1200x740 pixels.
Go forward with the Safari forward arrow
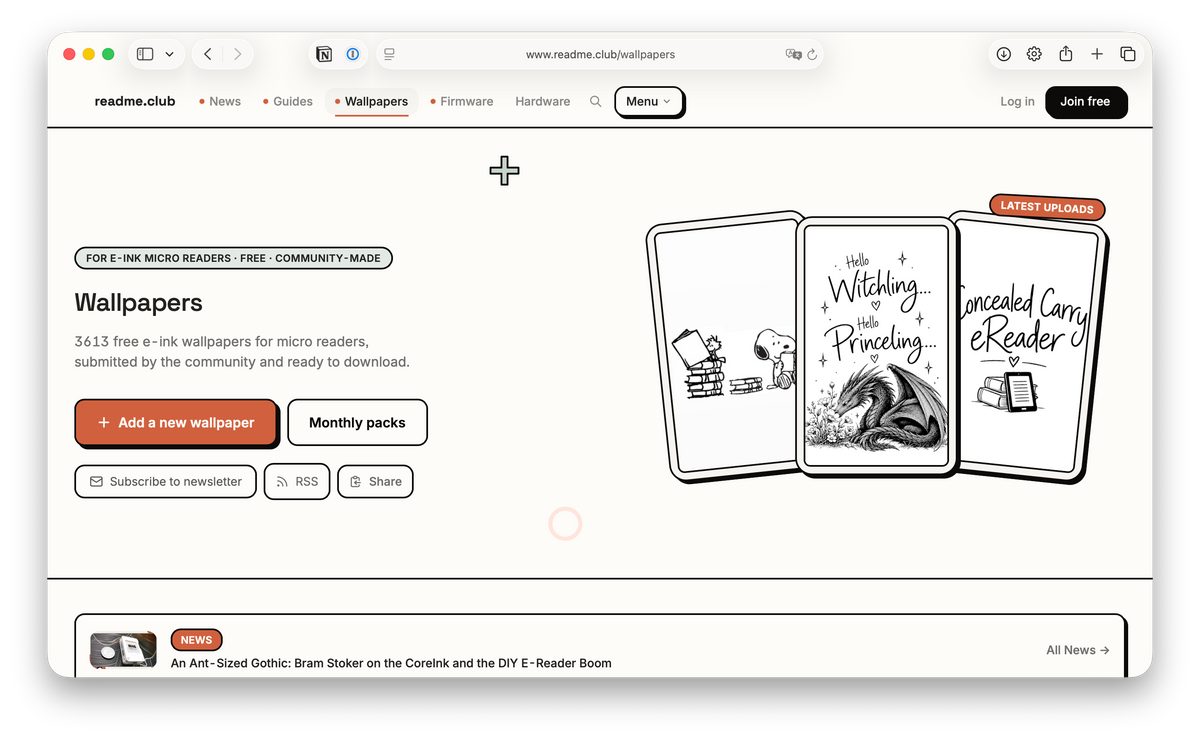point(237,54)
